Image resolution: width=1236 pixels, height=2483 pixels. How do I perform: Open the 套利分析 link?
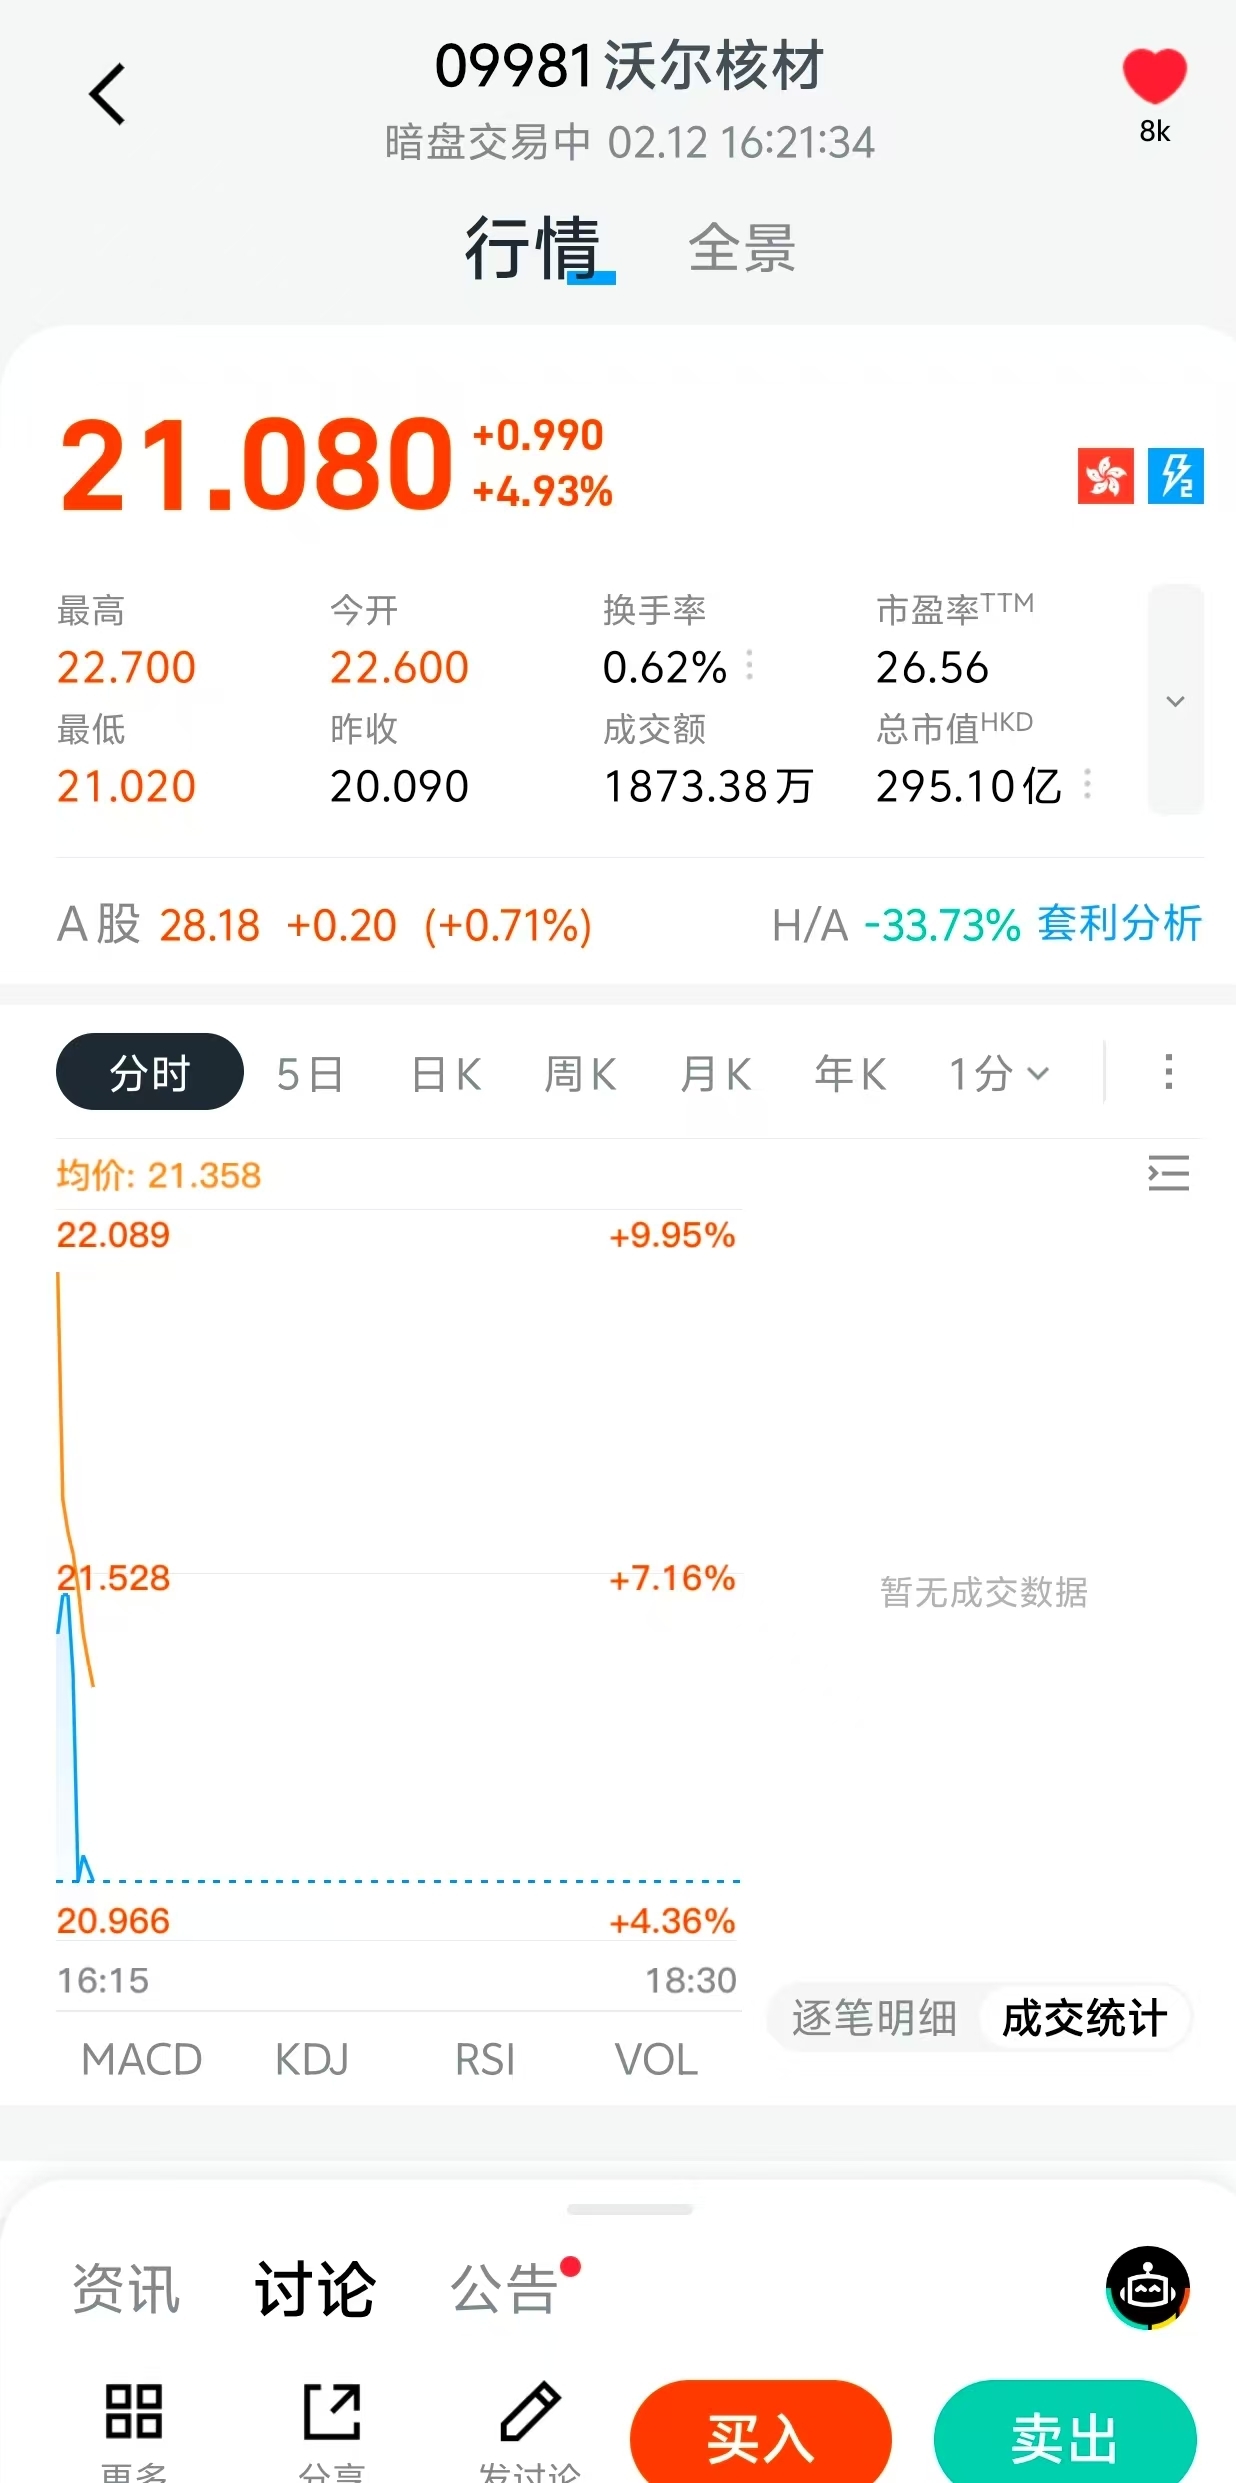[x=1119, y=924]
